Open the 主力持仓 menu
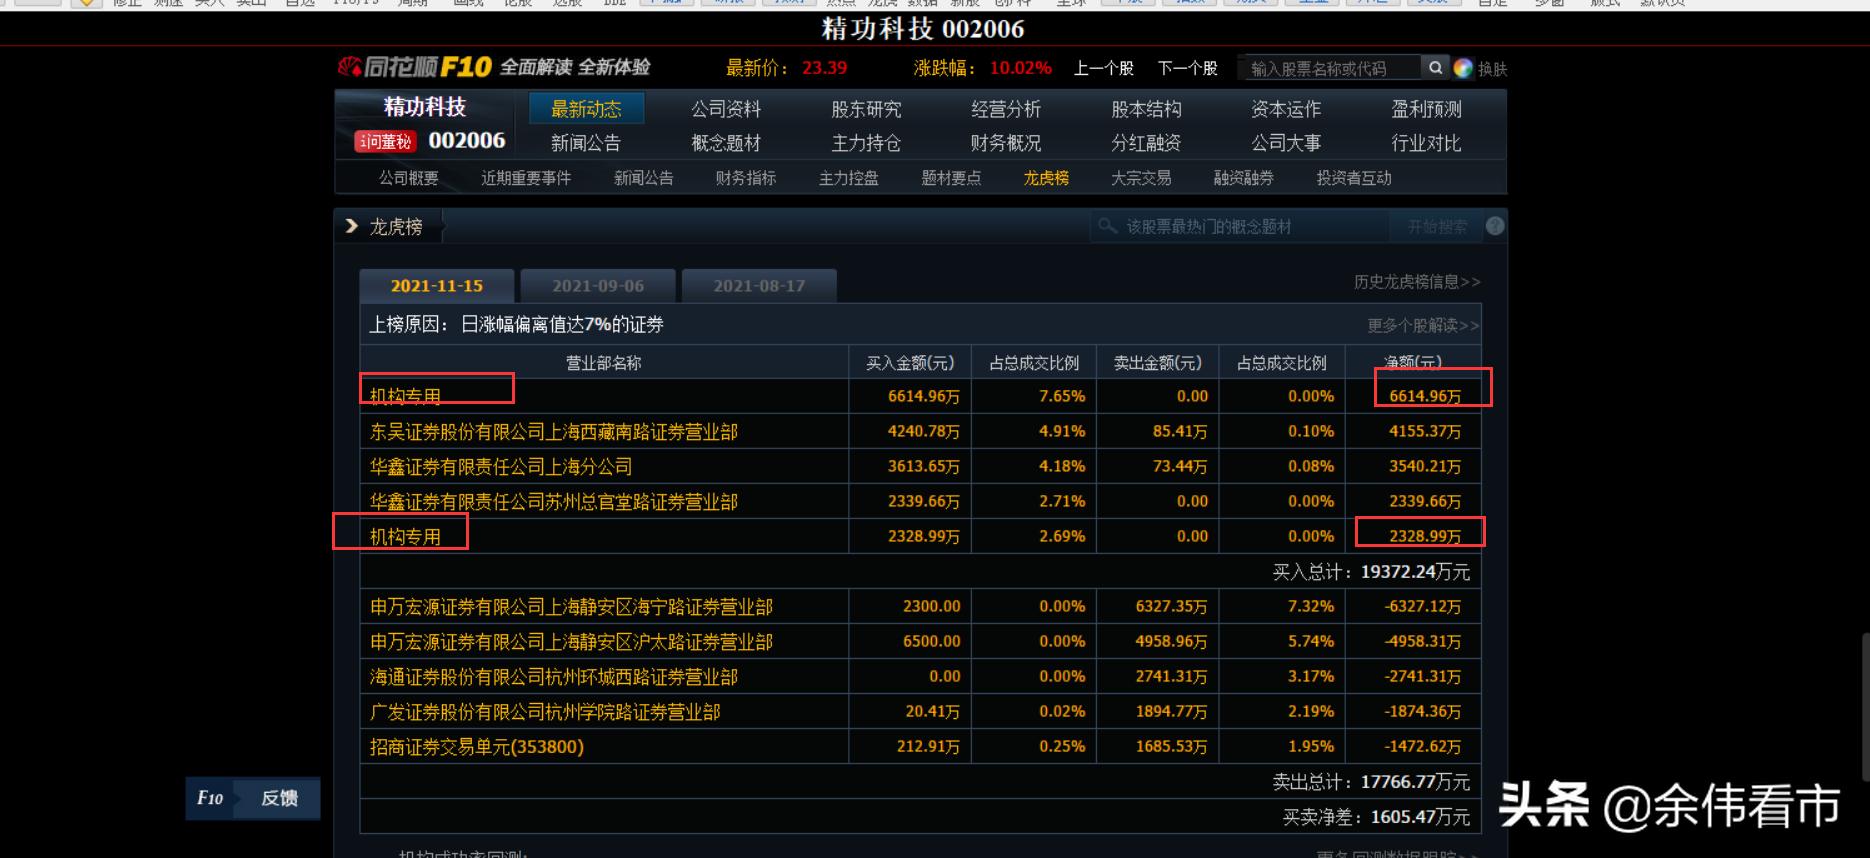 pyautogui.click(x=866, y=143)
